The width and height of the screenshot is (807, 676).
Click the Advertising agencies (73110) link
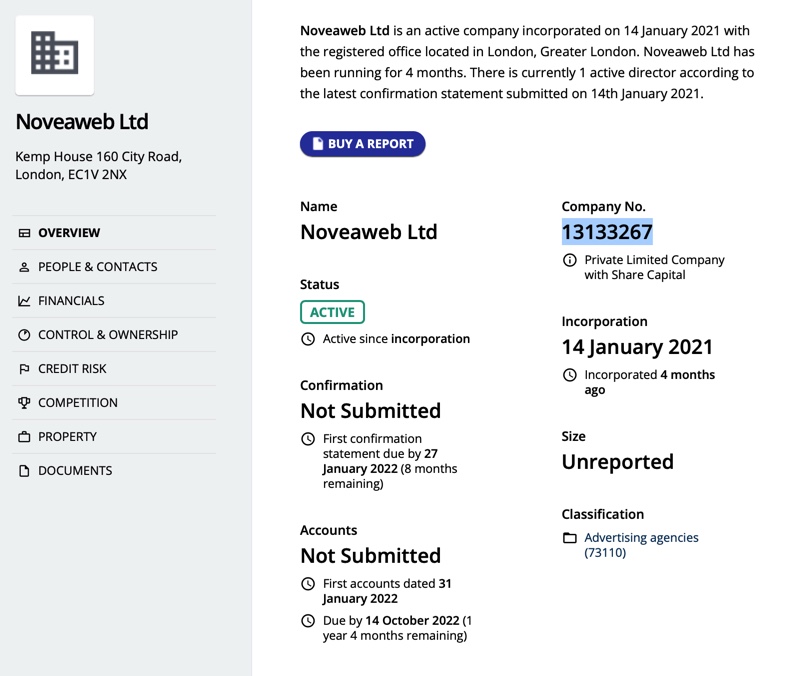click(x=641, y=545)
